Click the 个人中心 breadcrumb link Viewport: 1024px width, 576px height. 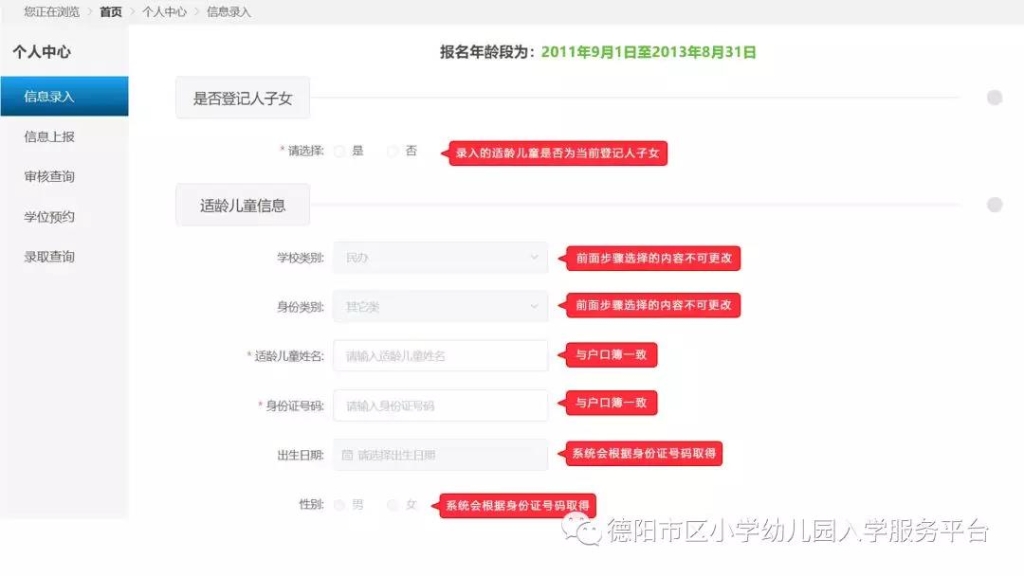coord(164,12)
